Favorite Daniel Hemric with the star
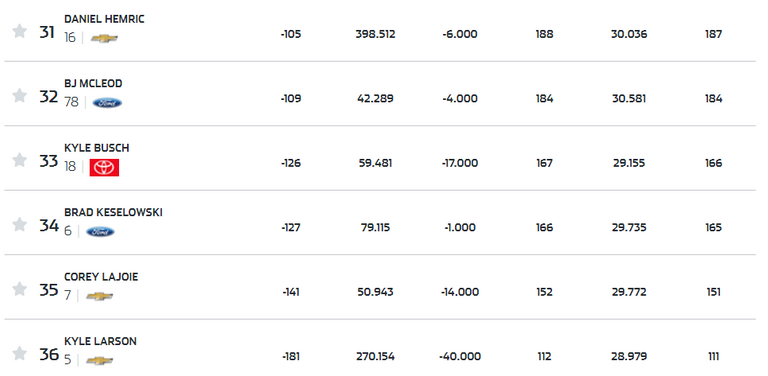 (19, 31)
